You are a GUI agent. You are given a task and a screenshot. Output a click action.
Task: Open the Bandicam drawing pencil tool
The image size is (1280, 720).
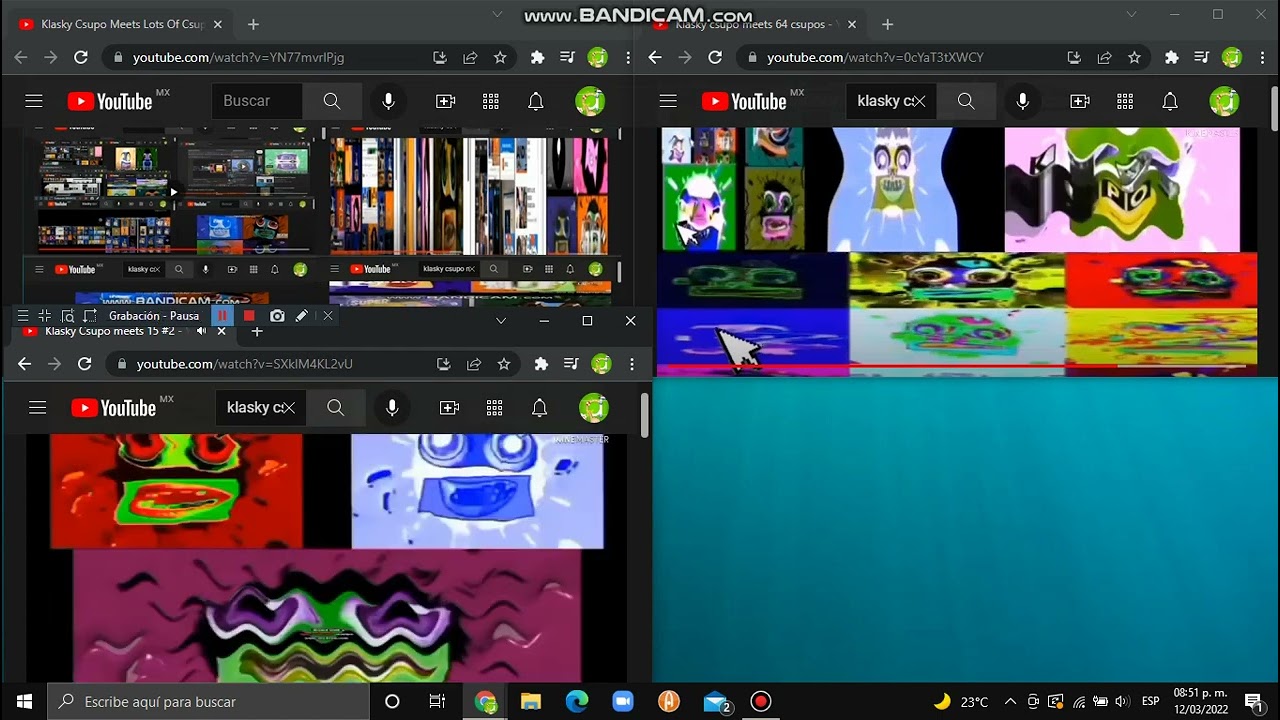302,316
